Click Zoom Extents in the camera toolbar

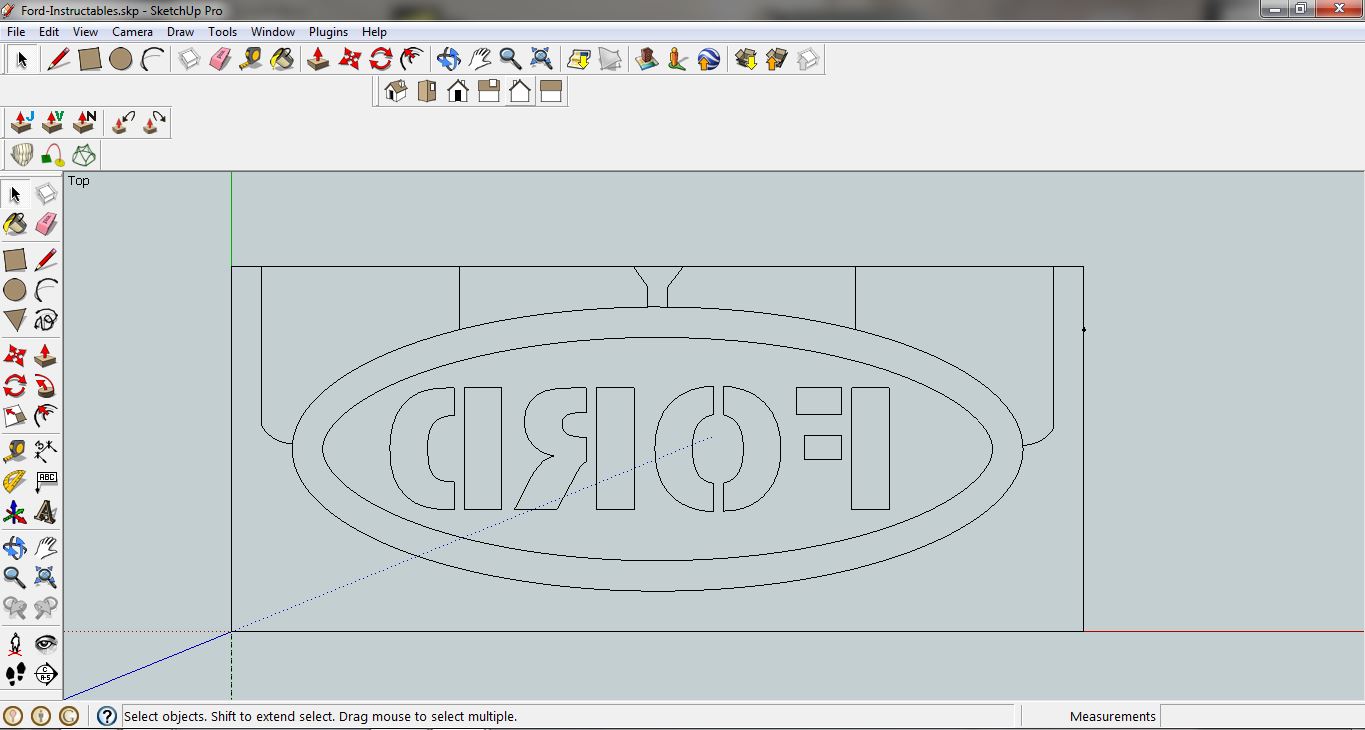click(x=540, y=59)
